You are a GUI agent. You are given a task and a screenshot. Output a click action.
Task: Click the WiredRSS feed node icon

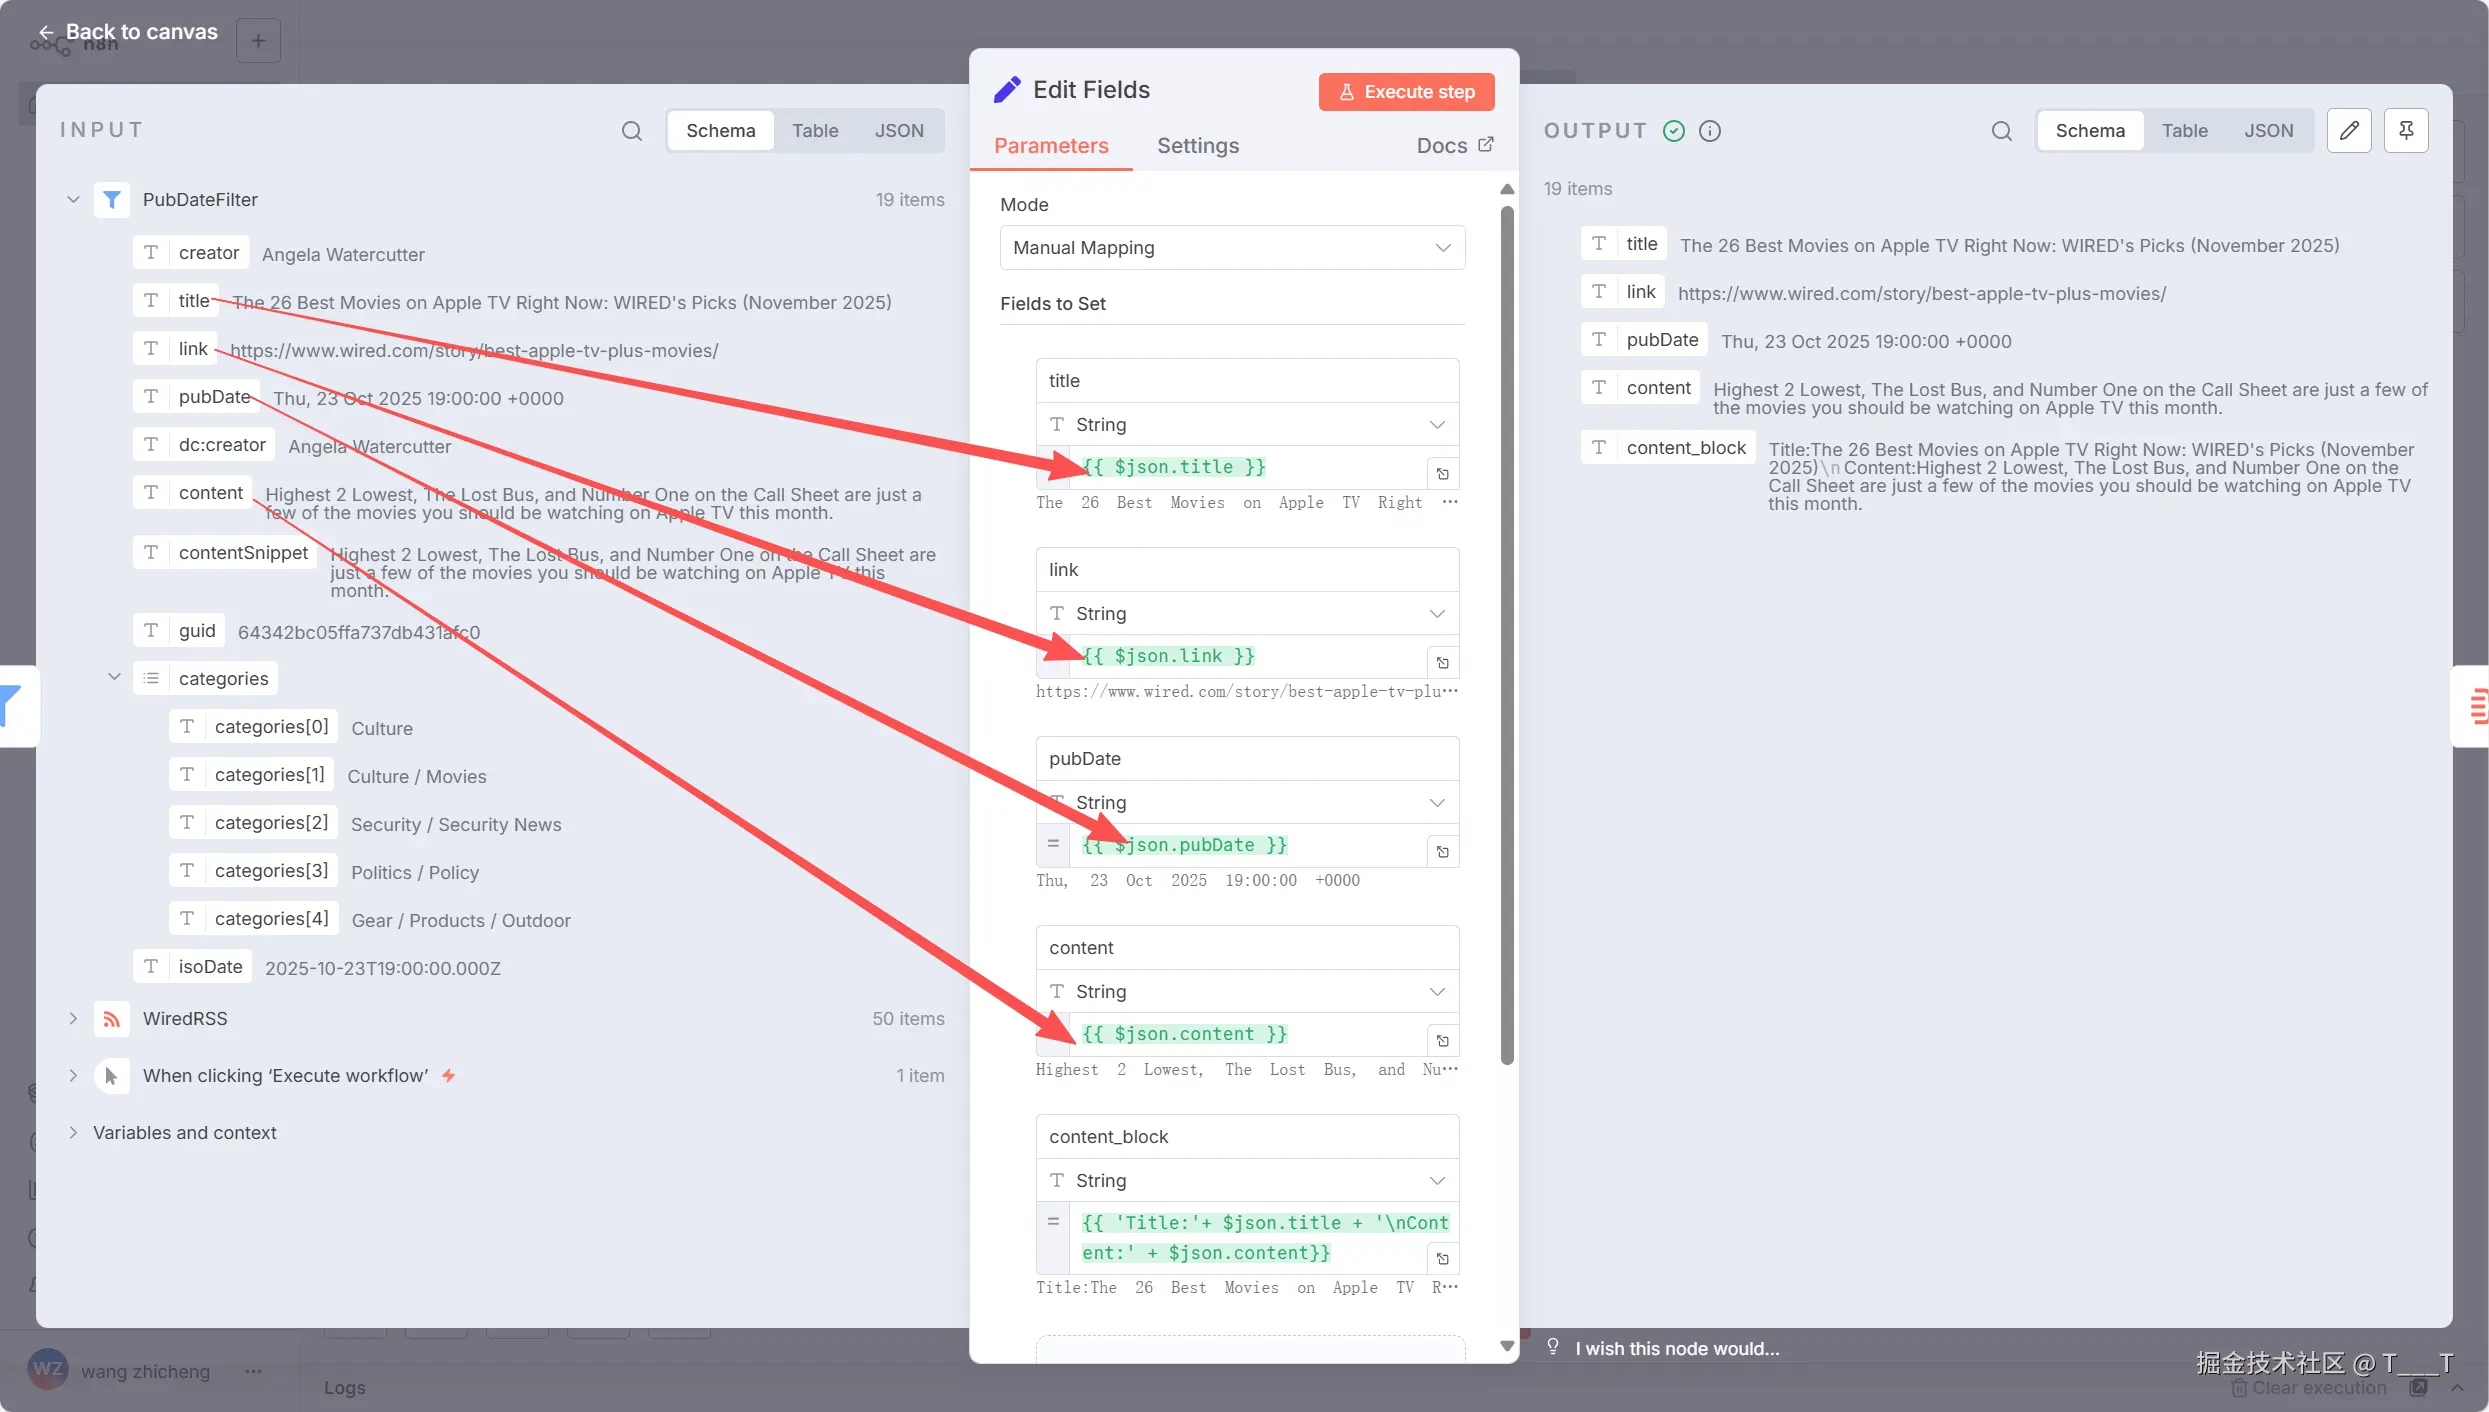click(x=111, y=1019)
